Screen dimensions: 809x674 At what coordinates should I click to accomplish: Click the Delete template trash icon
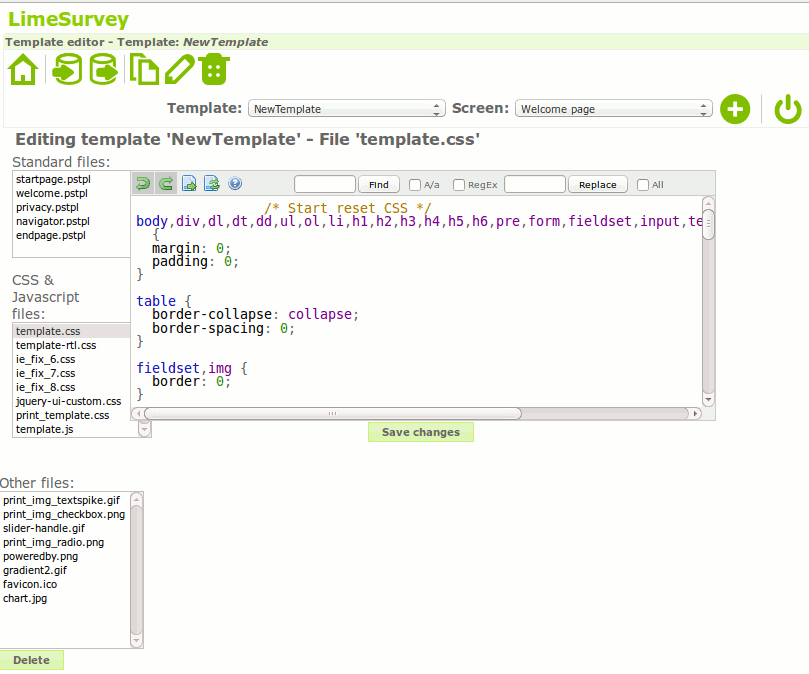point(215,72)
